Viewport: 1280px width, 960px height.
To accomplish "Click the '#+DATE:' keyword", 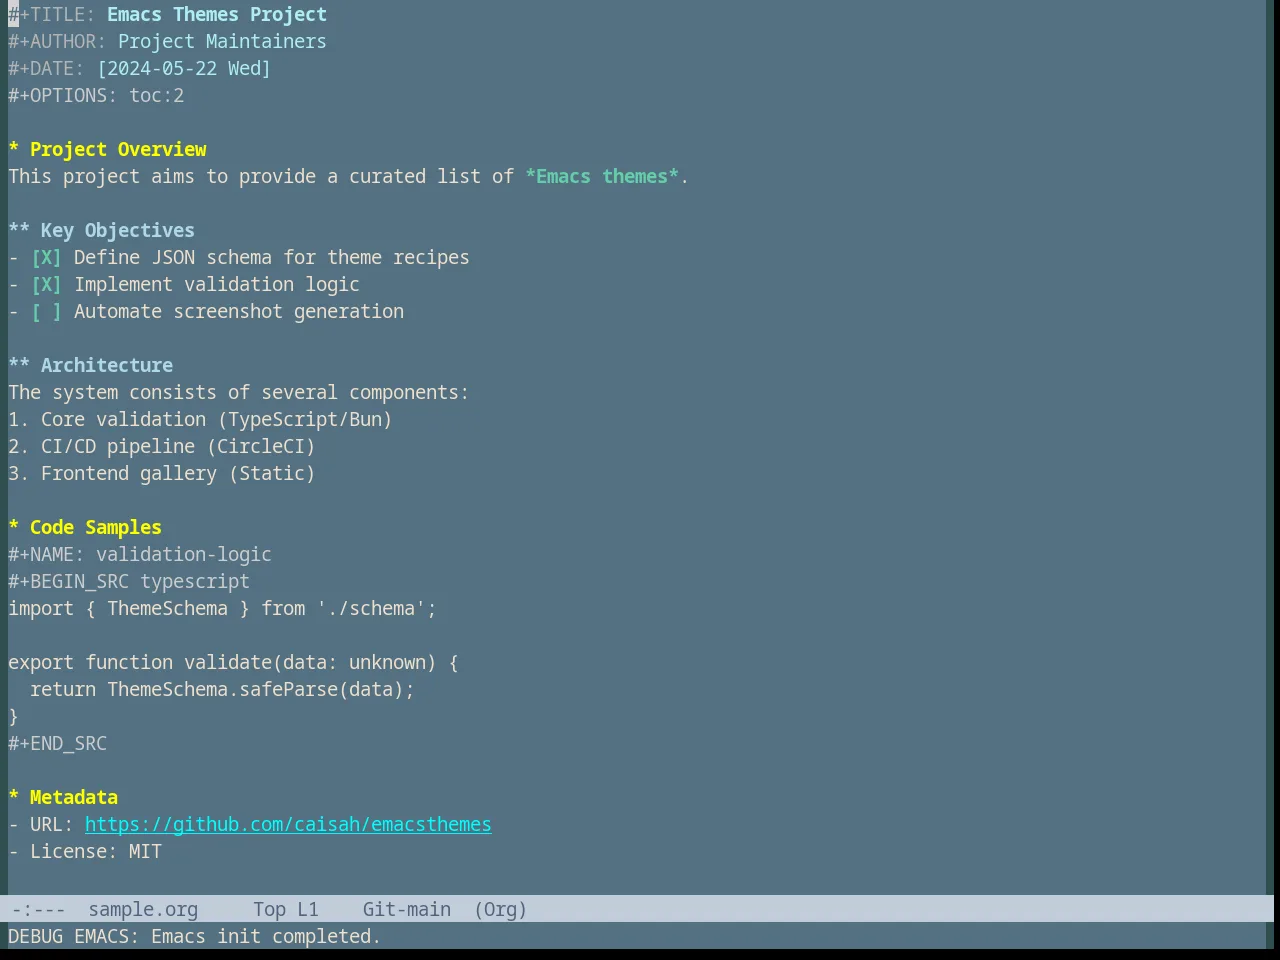I will [46, 69].
